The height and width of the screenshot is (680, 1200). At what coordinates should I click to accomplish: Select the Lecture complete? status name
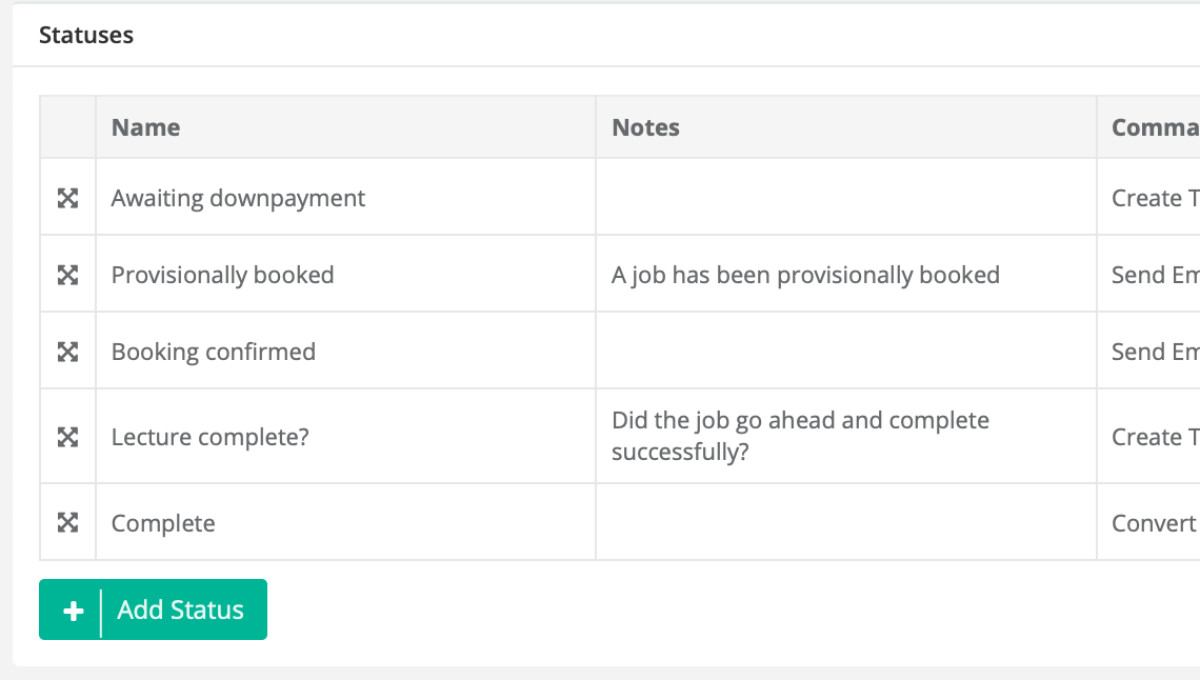point(210,437)
